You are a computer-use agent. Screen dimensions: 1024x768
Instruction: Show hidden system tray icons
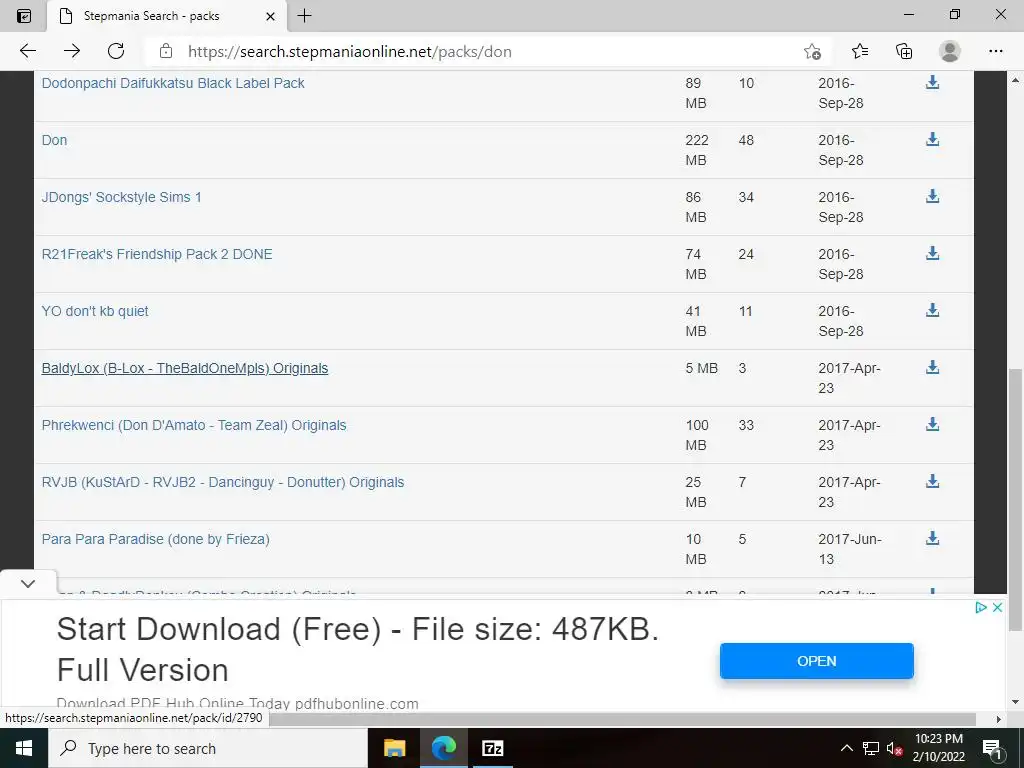(846, 748)
